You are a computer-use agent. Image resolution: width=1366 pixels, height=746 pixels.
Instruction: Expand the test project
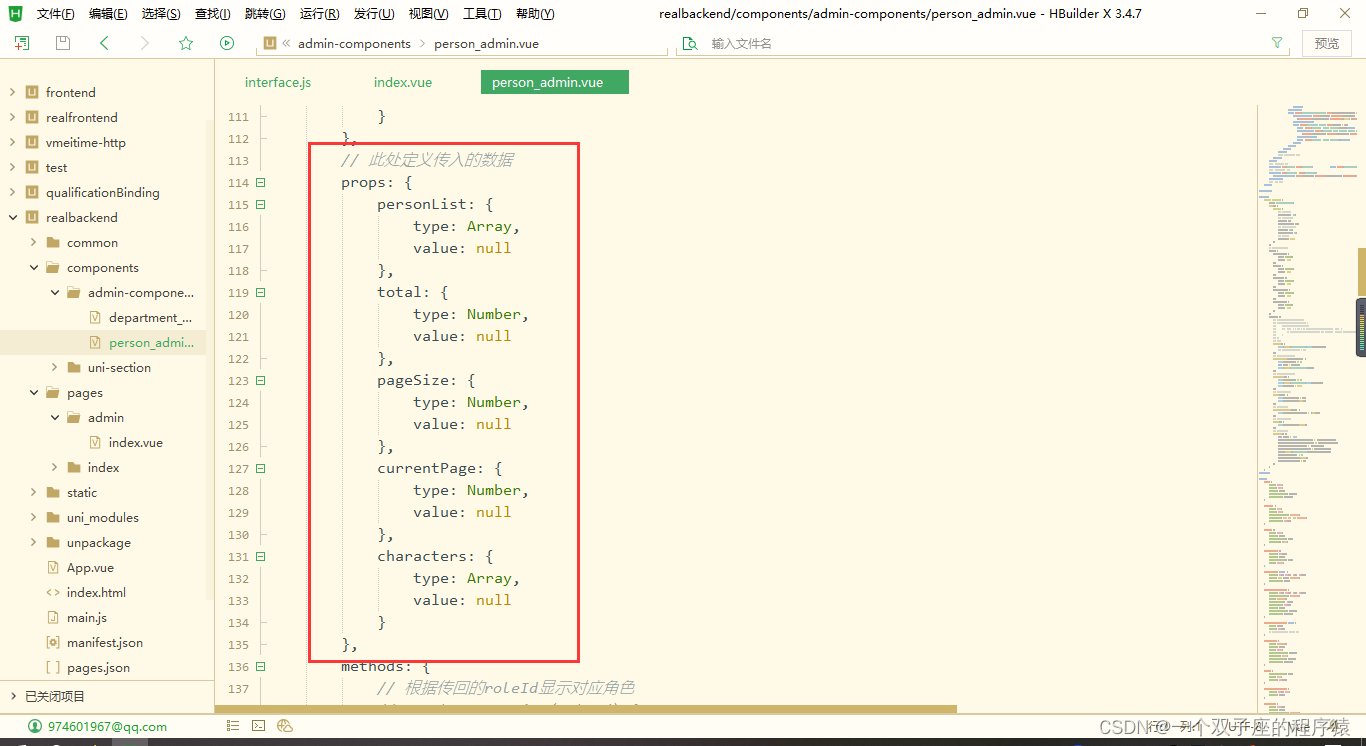(12, 167)
